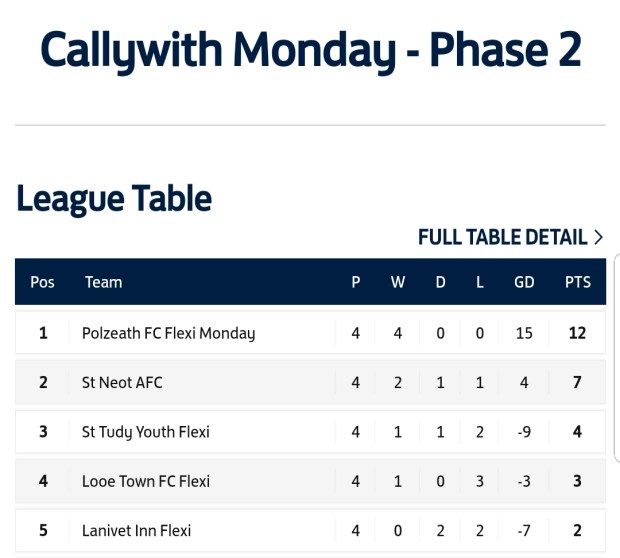
Task: Click position 1 in the league table
Action: 43,333
